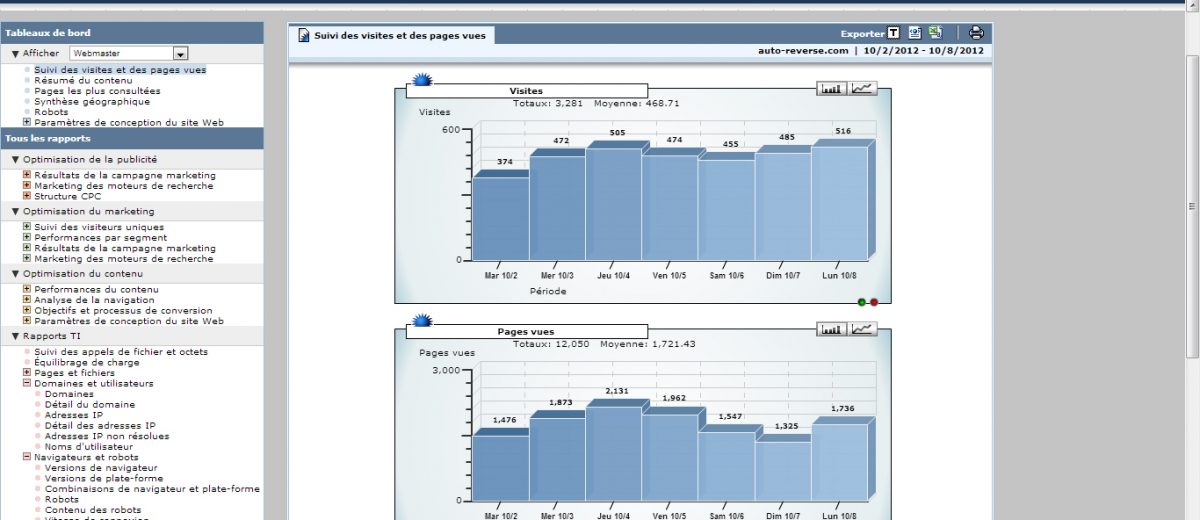This screenshot has height=520, width=1200.
Task: Switch Visites chart to bar graph view
Action: 831,88
